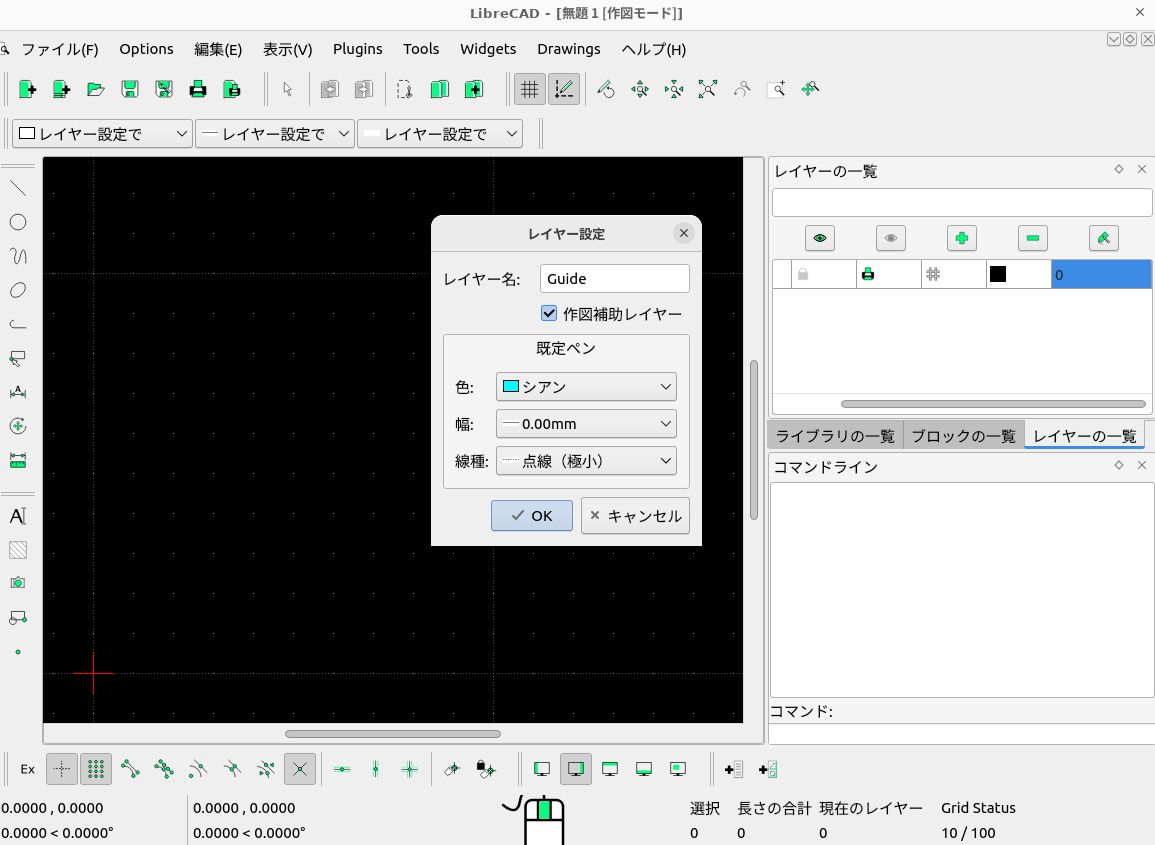Toggle grid display in top toolbar
Screen dimensions: 1155x845
(530, 89)
